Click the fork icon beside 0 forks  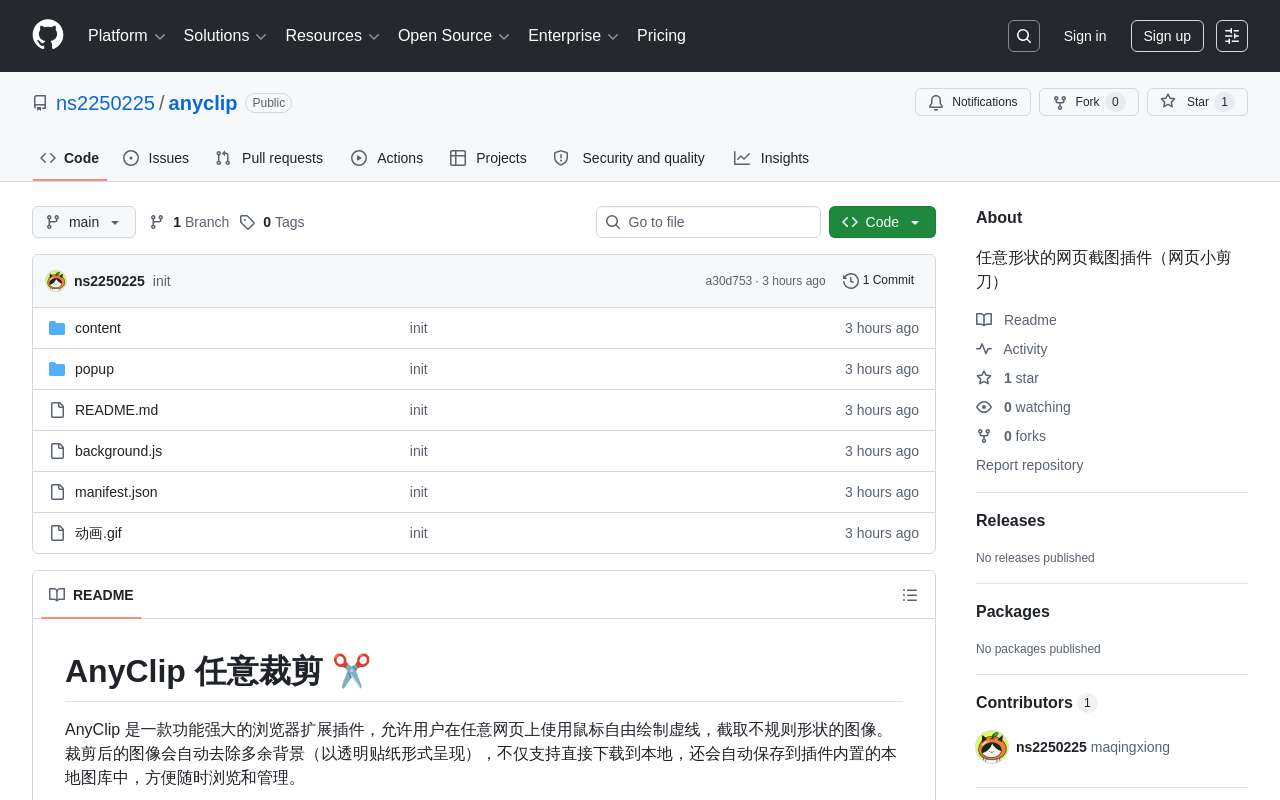984,436
